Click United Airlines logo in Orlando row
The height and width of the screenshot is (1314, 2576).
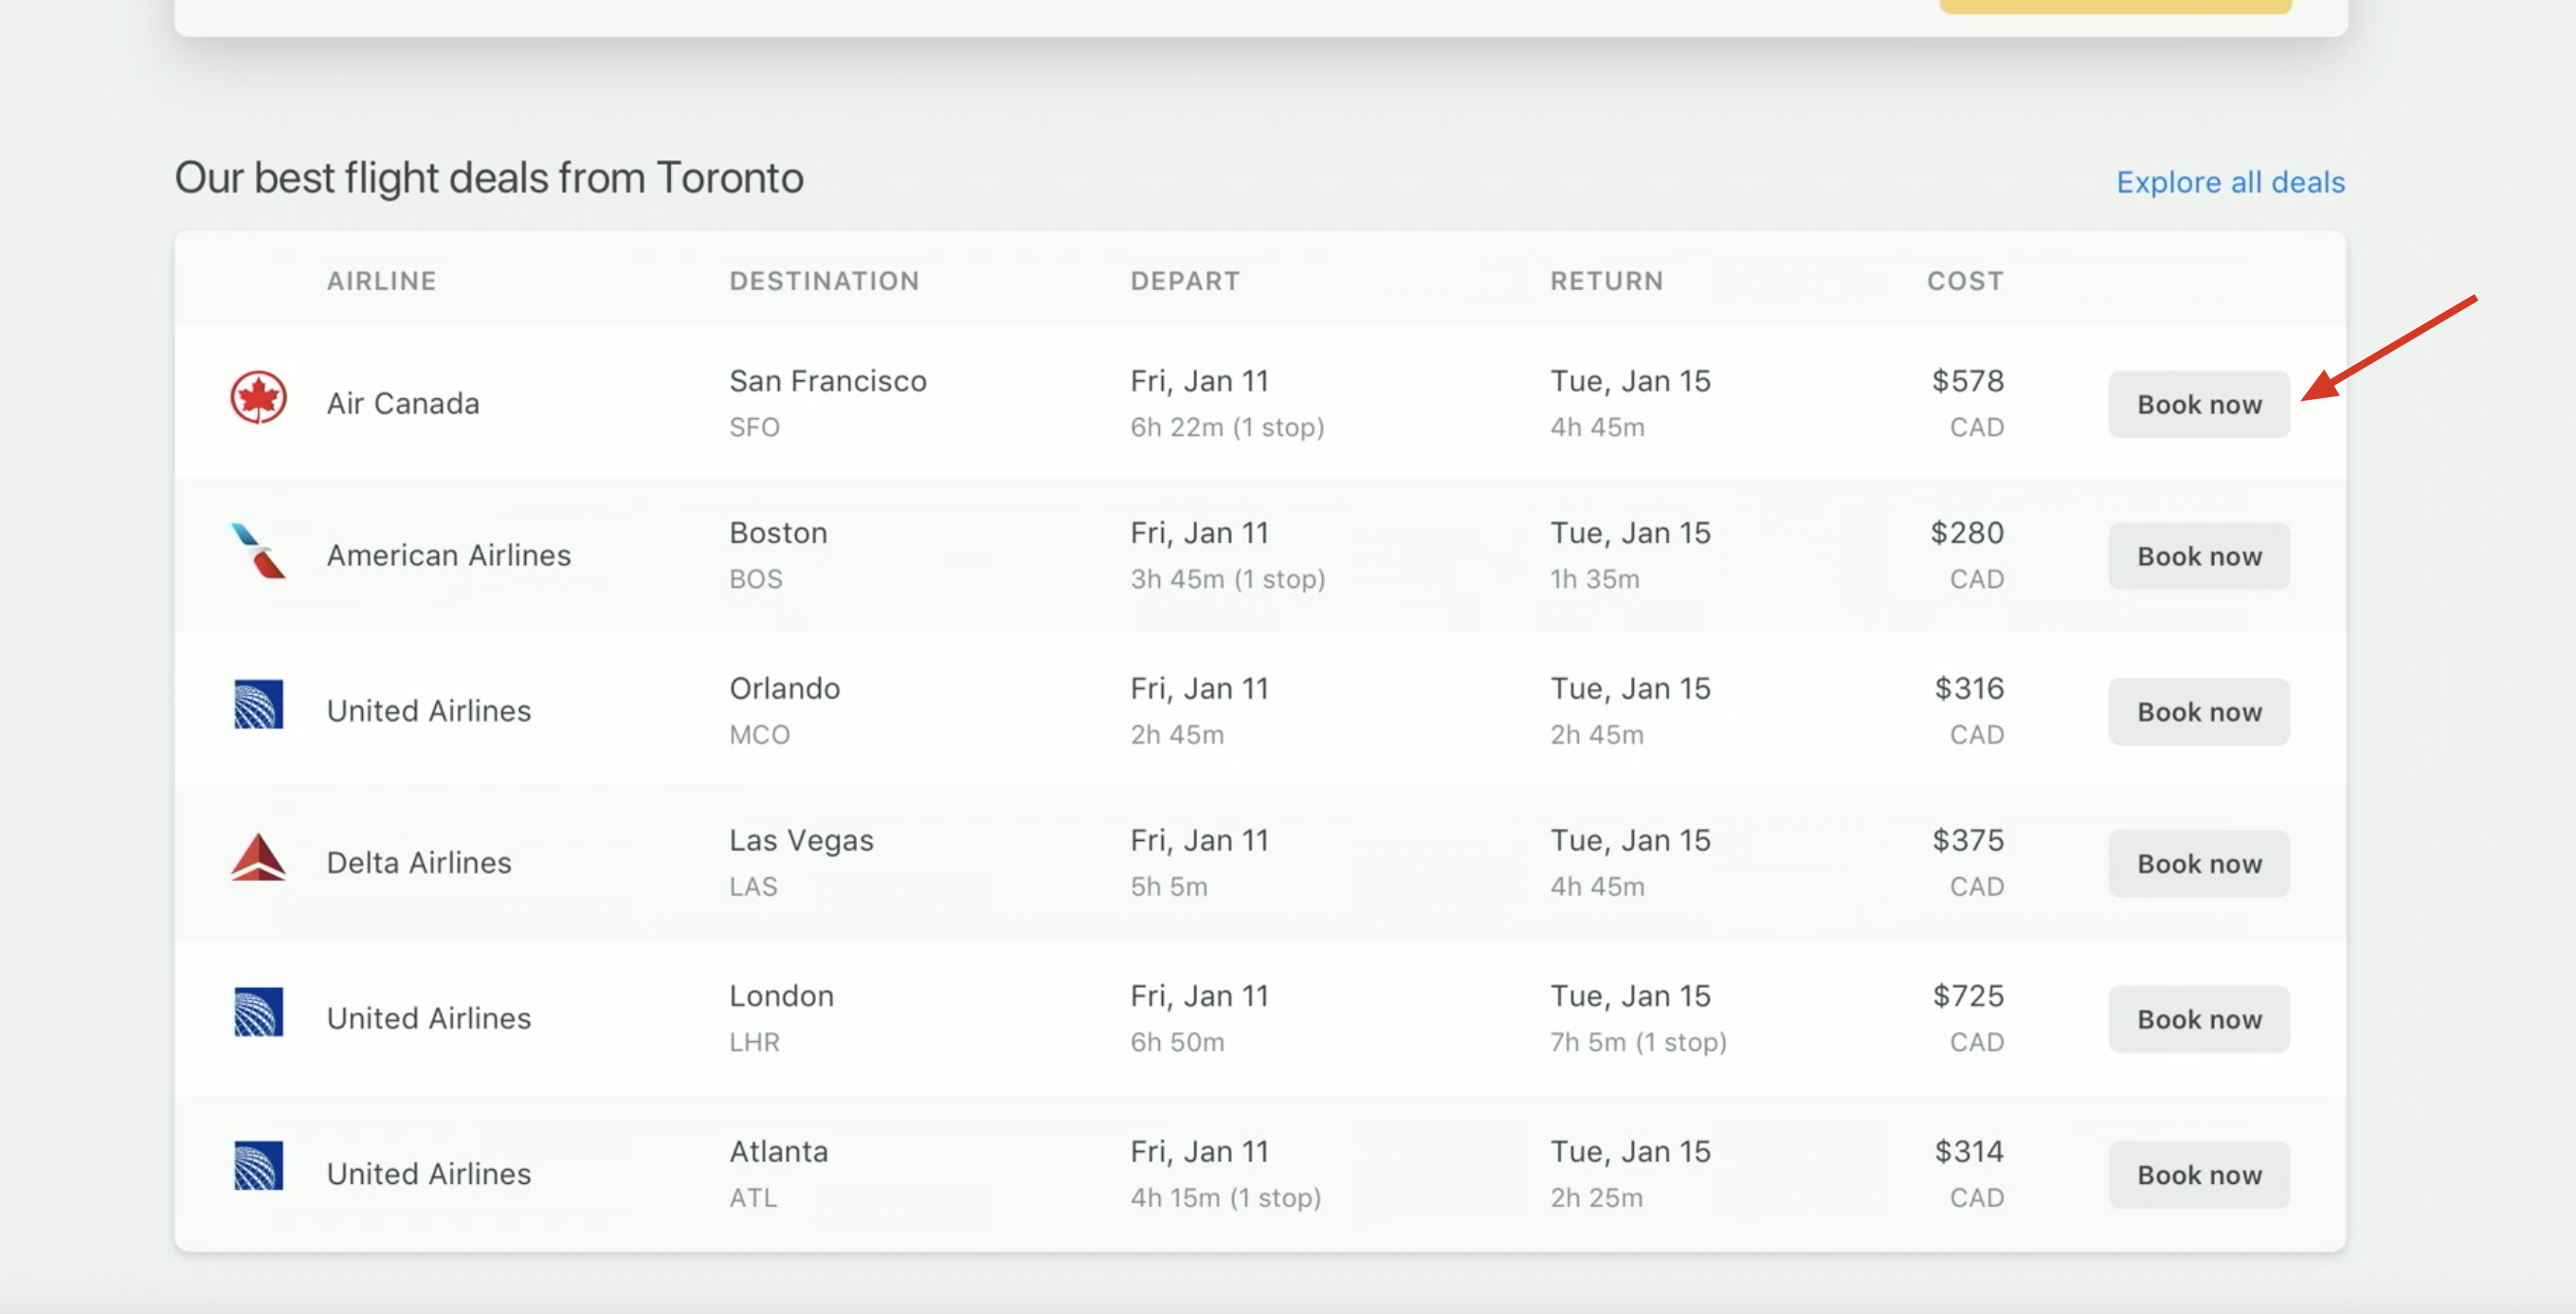click(258, 705)
